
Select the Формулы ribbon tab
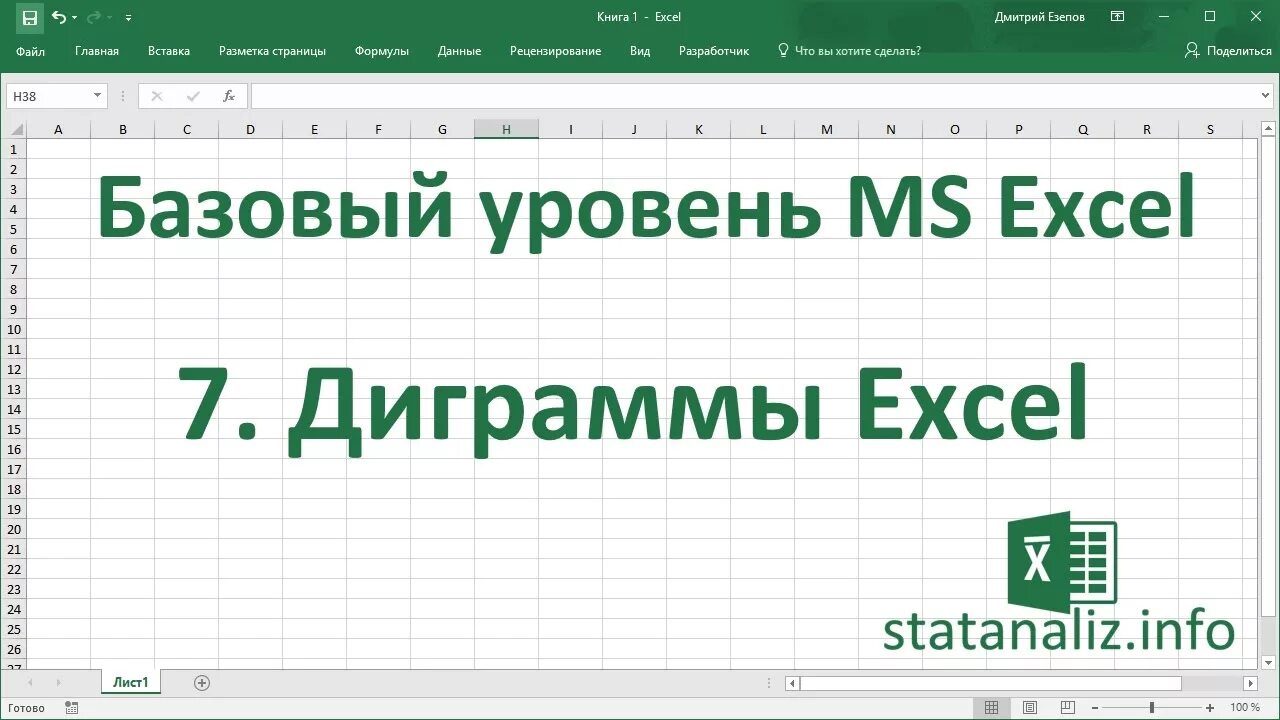pyautogui.click(x=382, y=51)
